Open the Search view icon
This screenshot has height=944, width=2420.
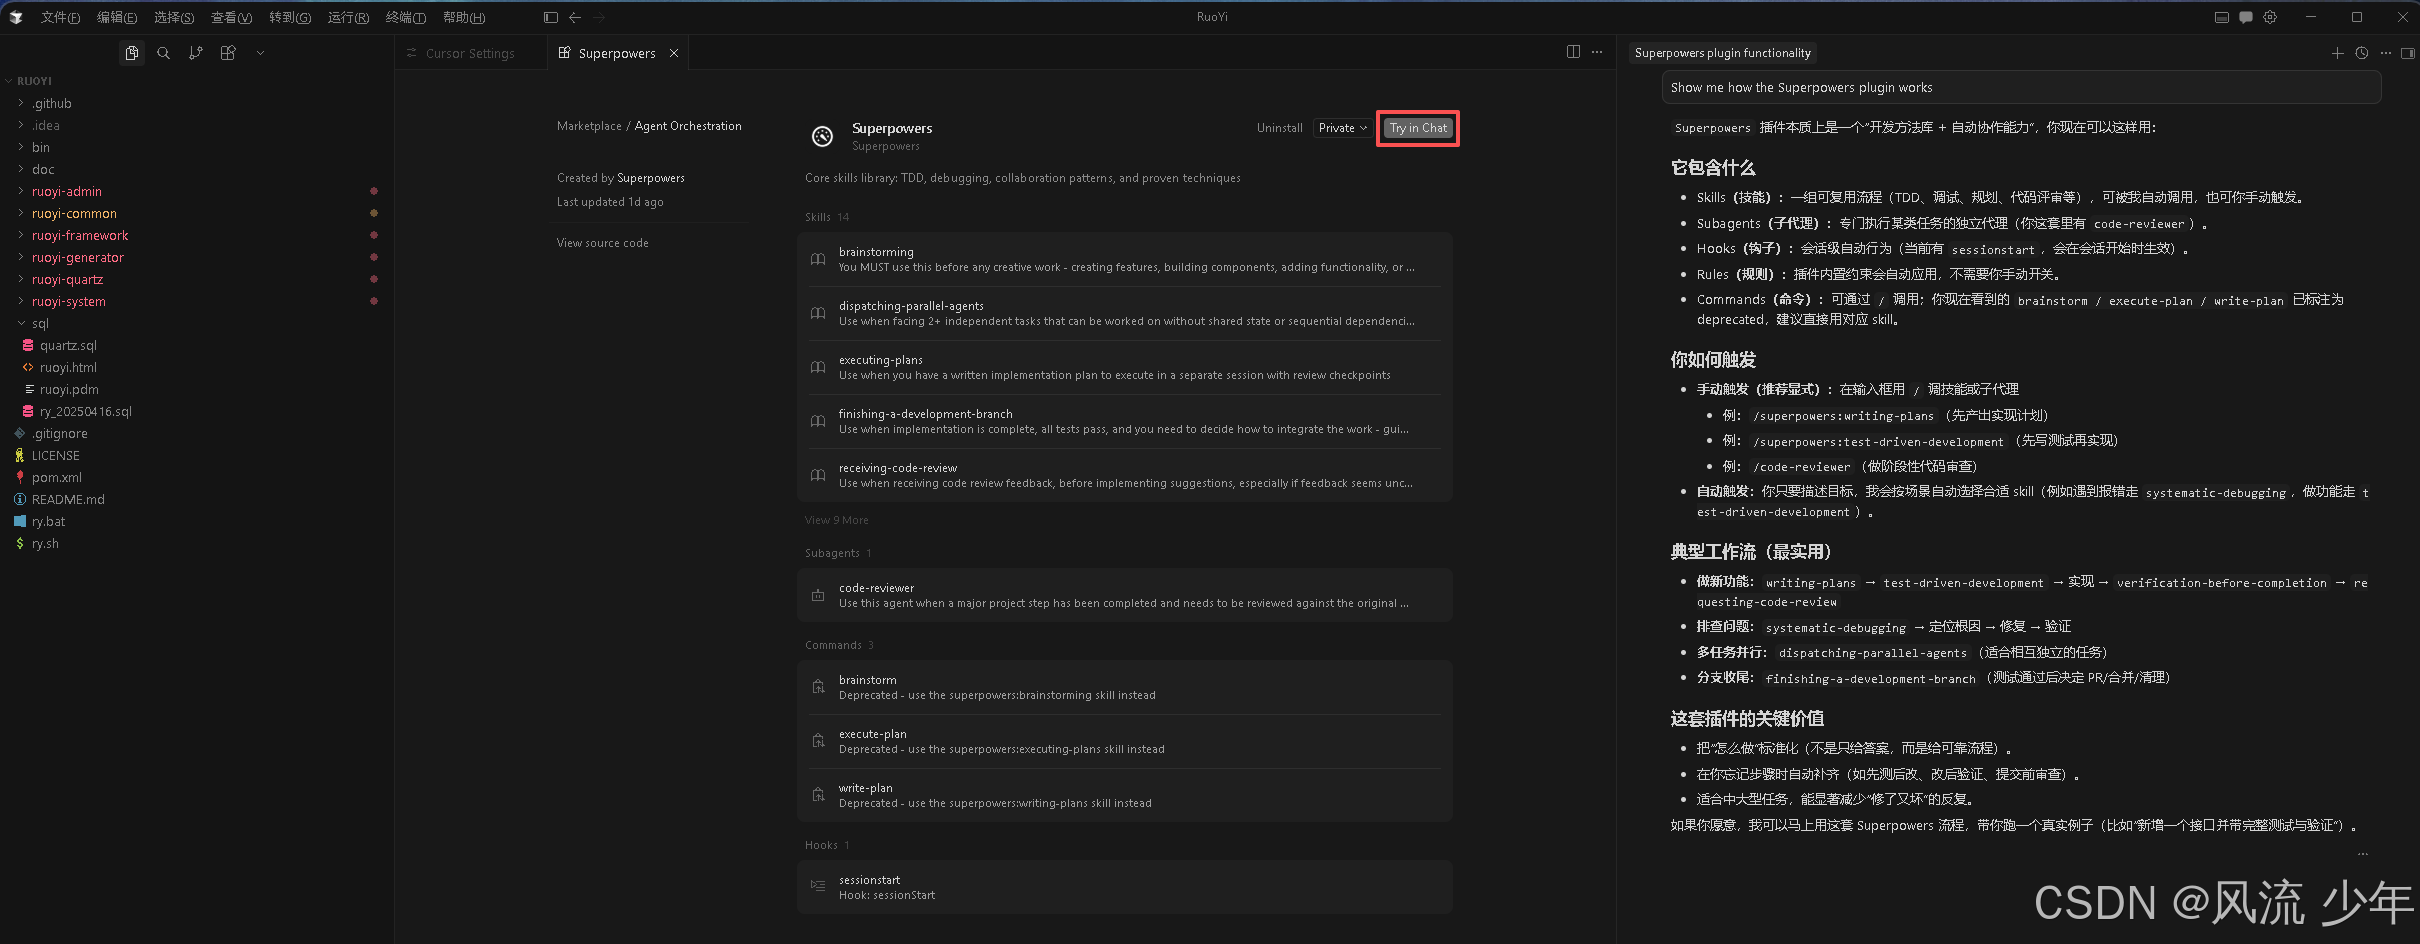pos(164,53)
